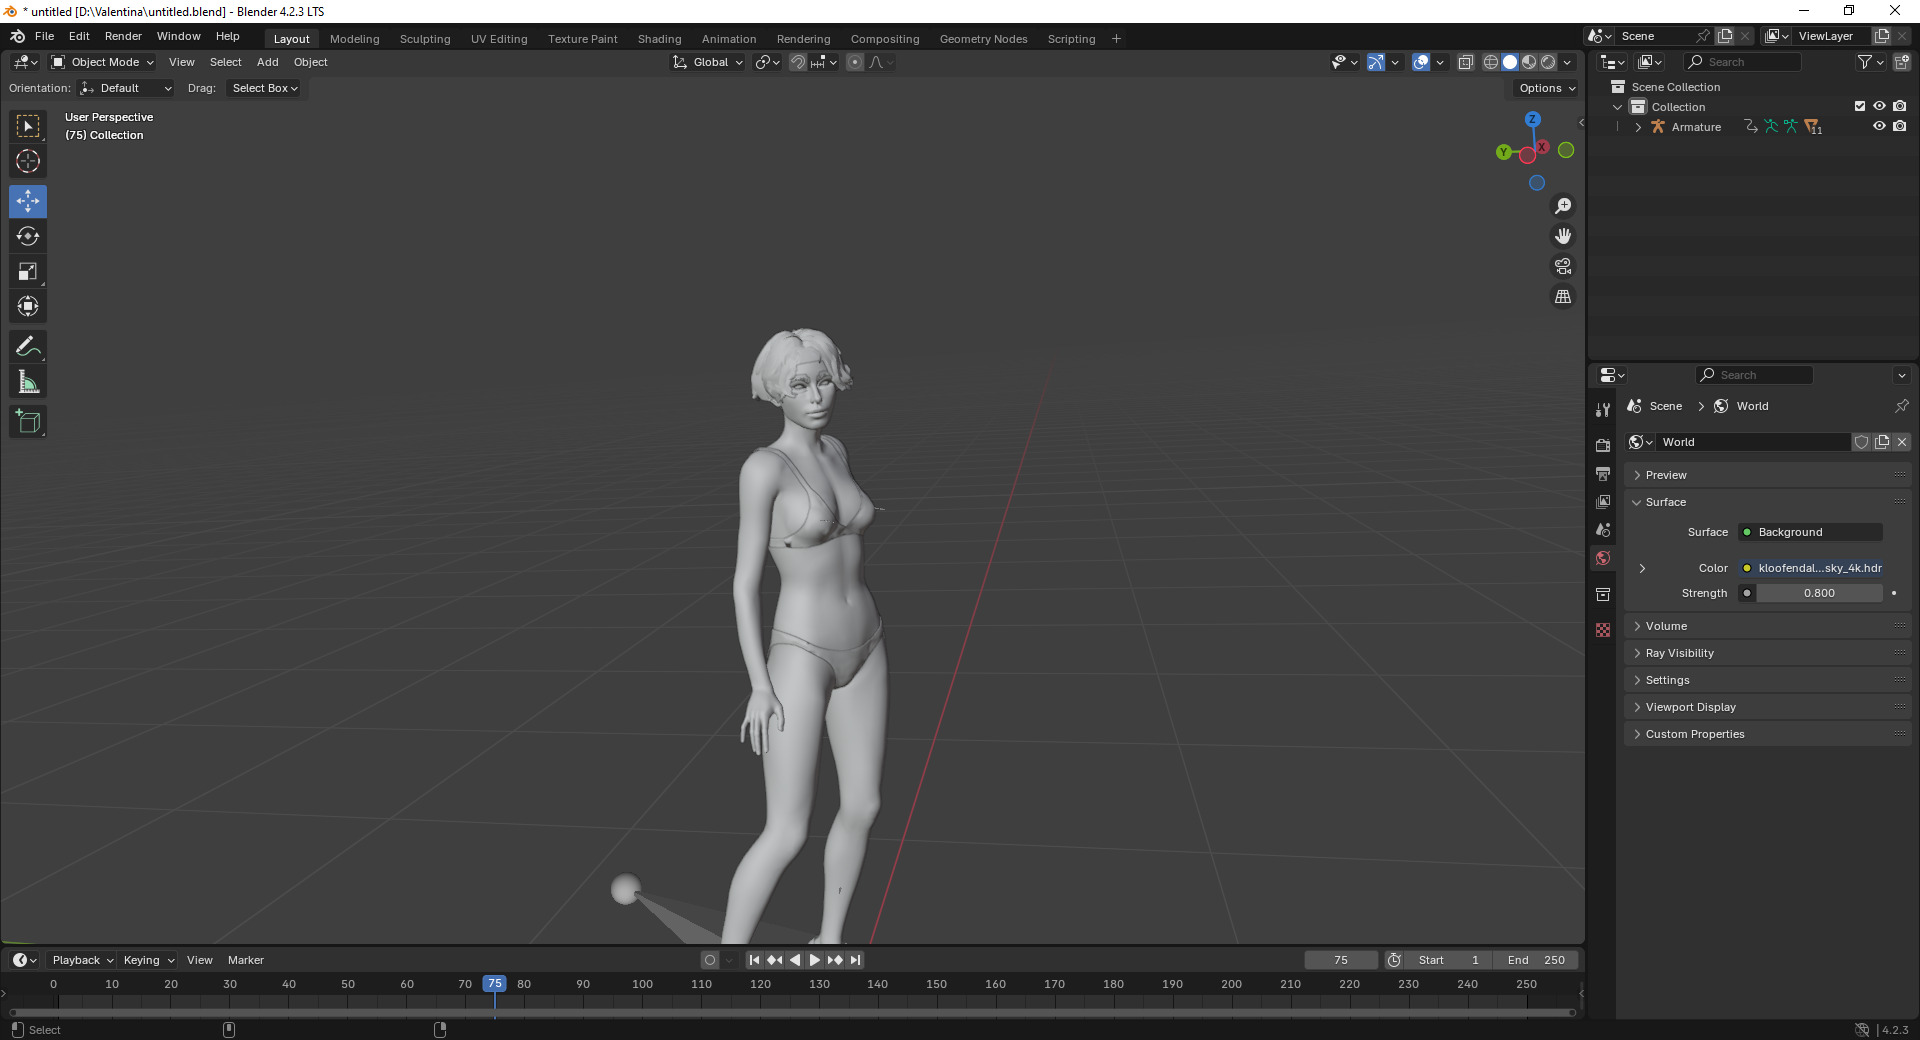Switch perspective/orthographic grid icon
The width and height of the screenshot is (1920, 1040).
[x=1563, y=297]
